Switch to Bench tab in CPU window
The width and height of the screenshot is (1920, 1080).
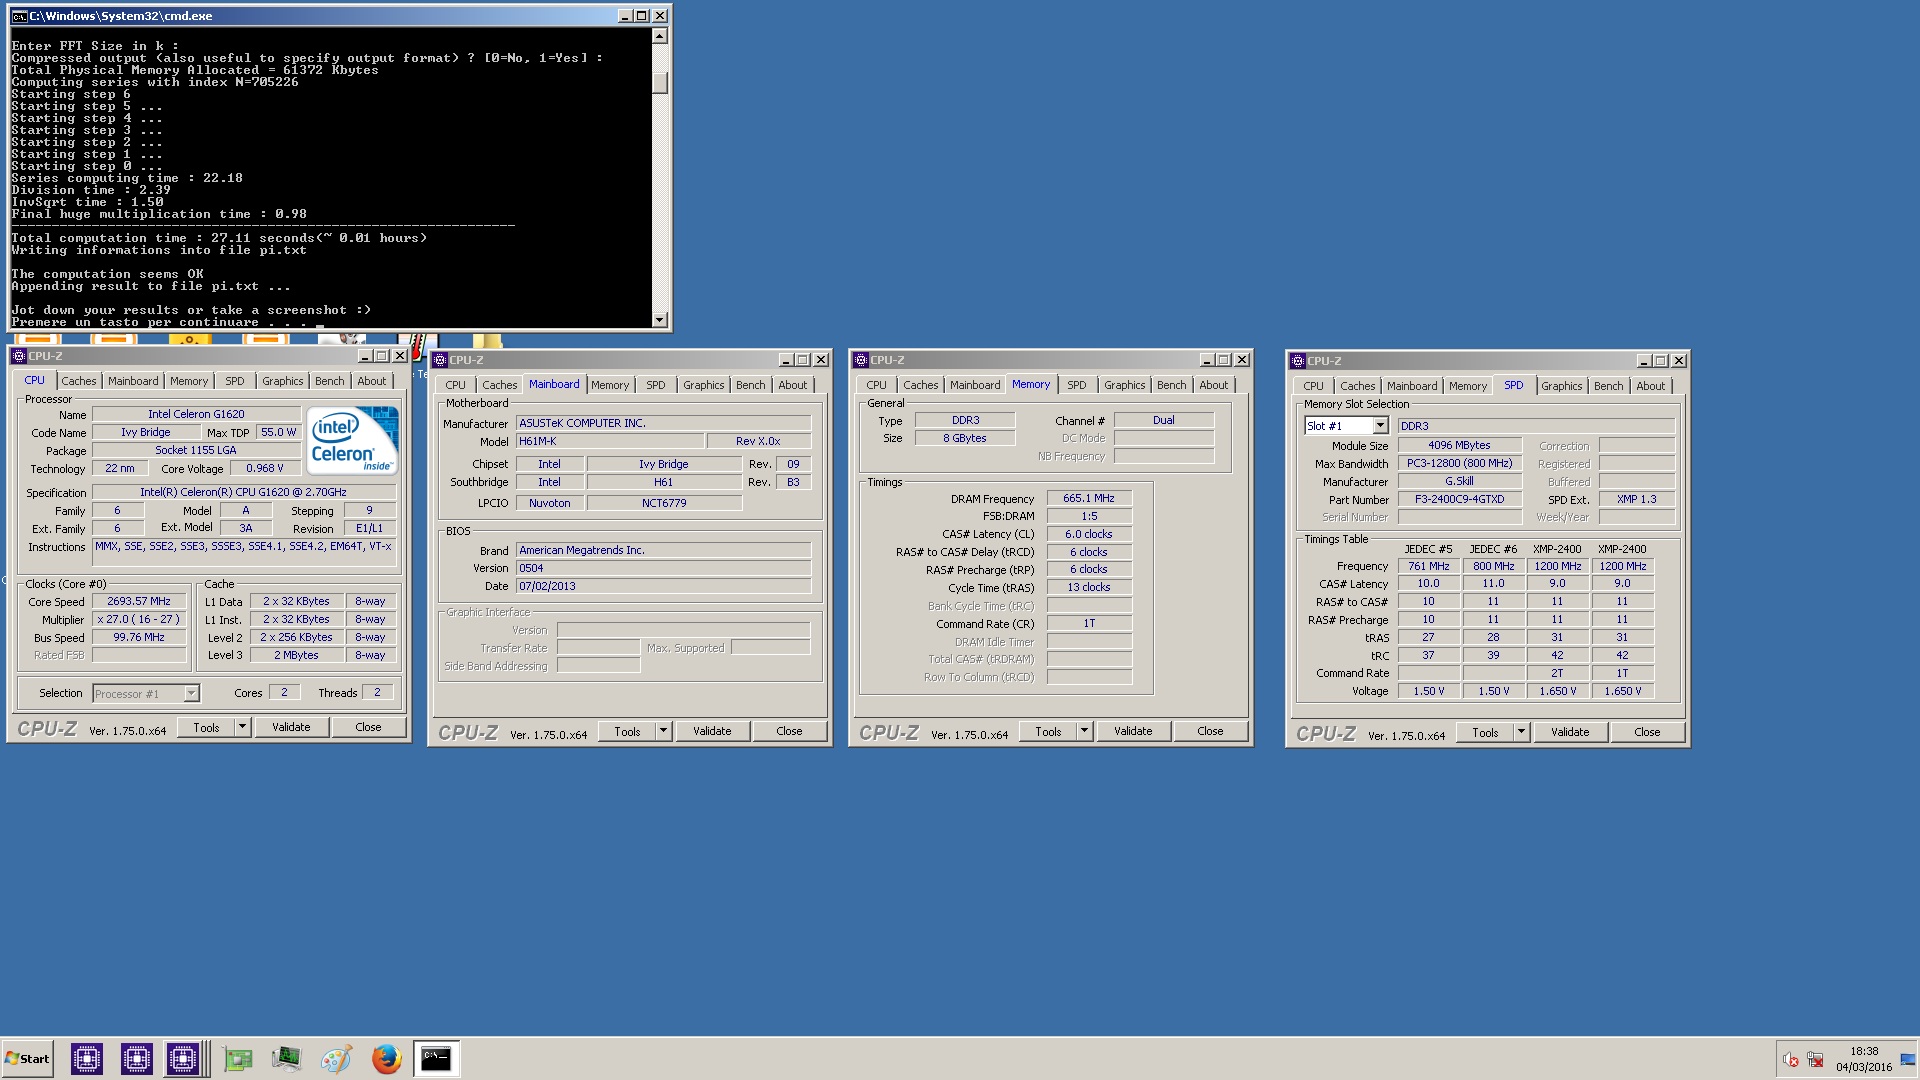(329, 381)
